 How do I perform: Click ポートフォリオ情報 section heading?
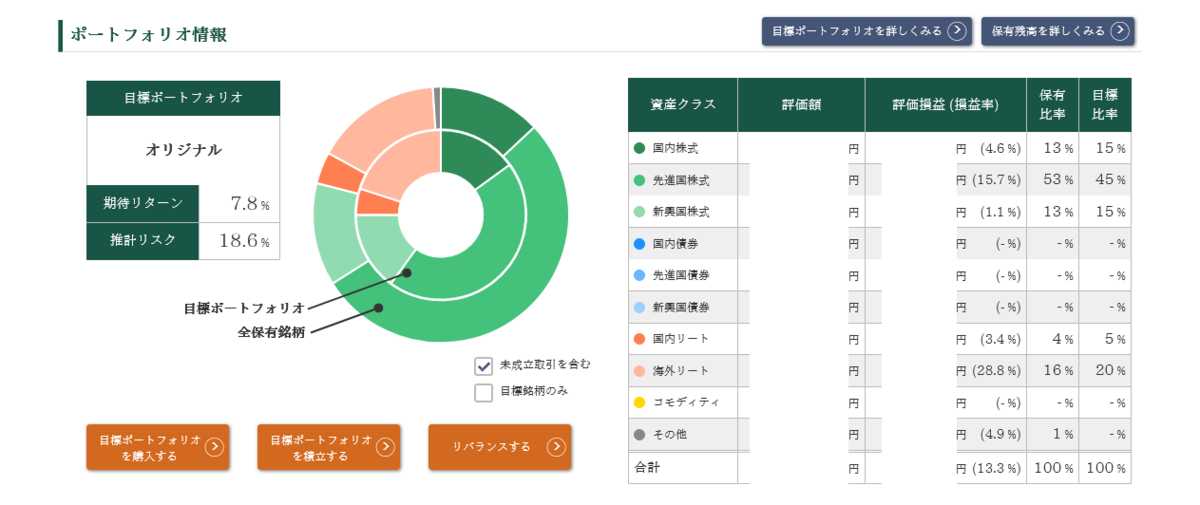coord(148,34)
